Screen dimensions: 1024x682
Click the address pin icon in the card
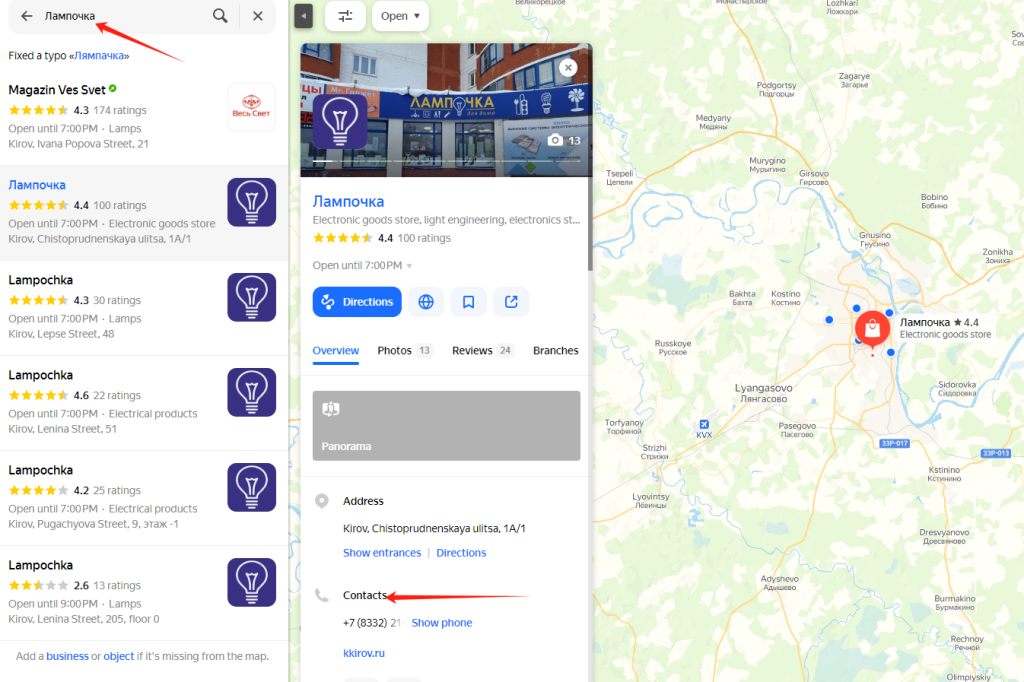click(321, 501)
